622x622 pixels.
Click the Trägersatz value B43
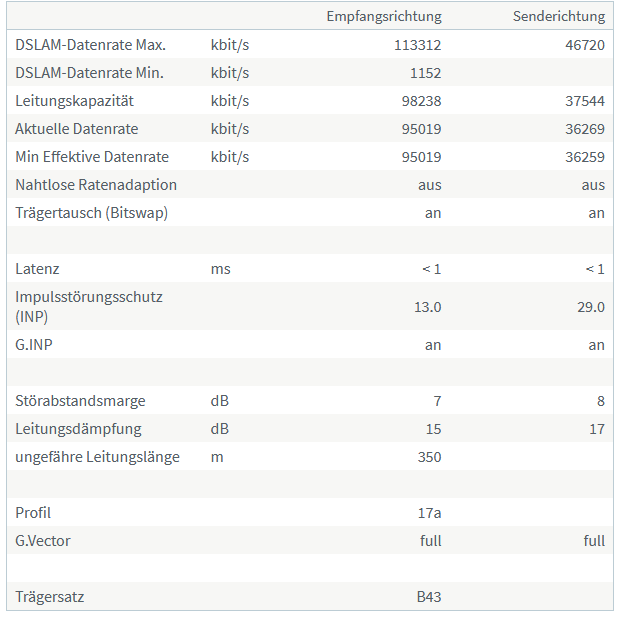429,597
